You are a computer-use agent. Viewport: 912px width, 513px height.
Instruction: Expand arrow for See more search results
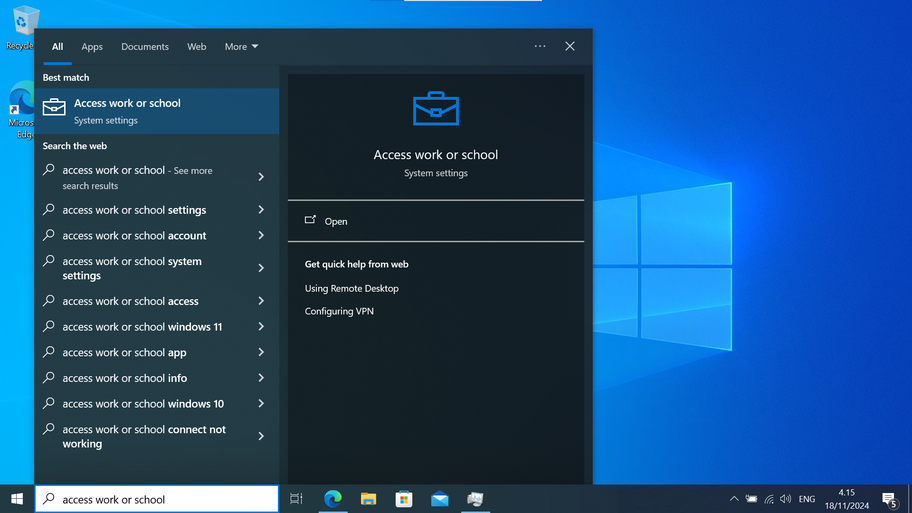(x=261, y=177)
